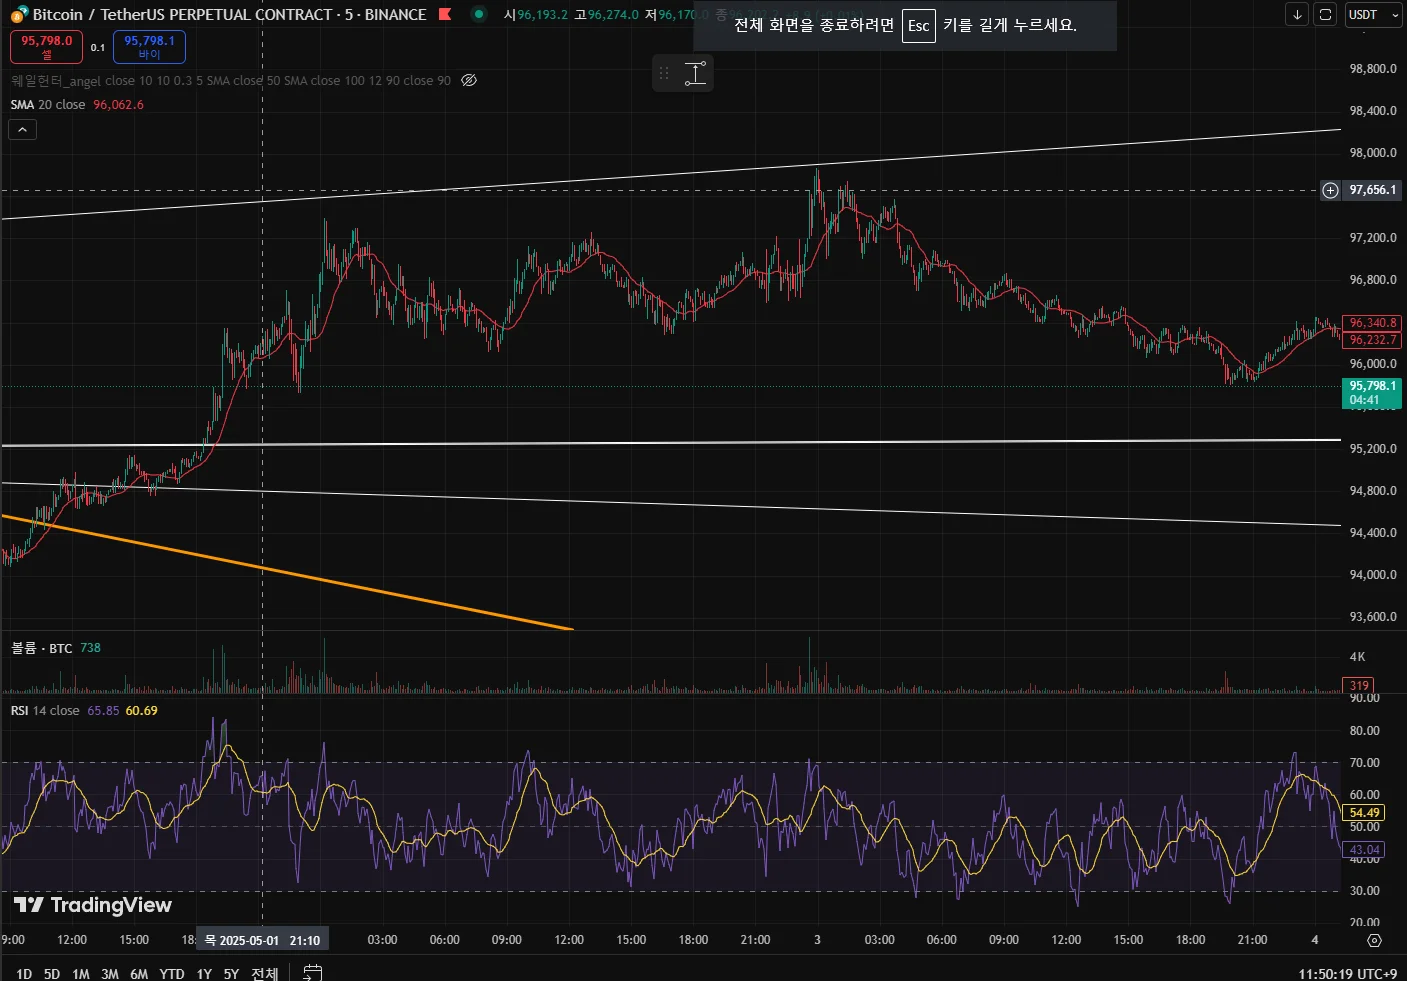Select the YTD time range
The image size is (1407, 981).
(x=172, y=973)
